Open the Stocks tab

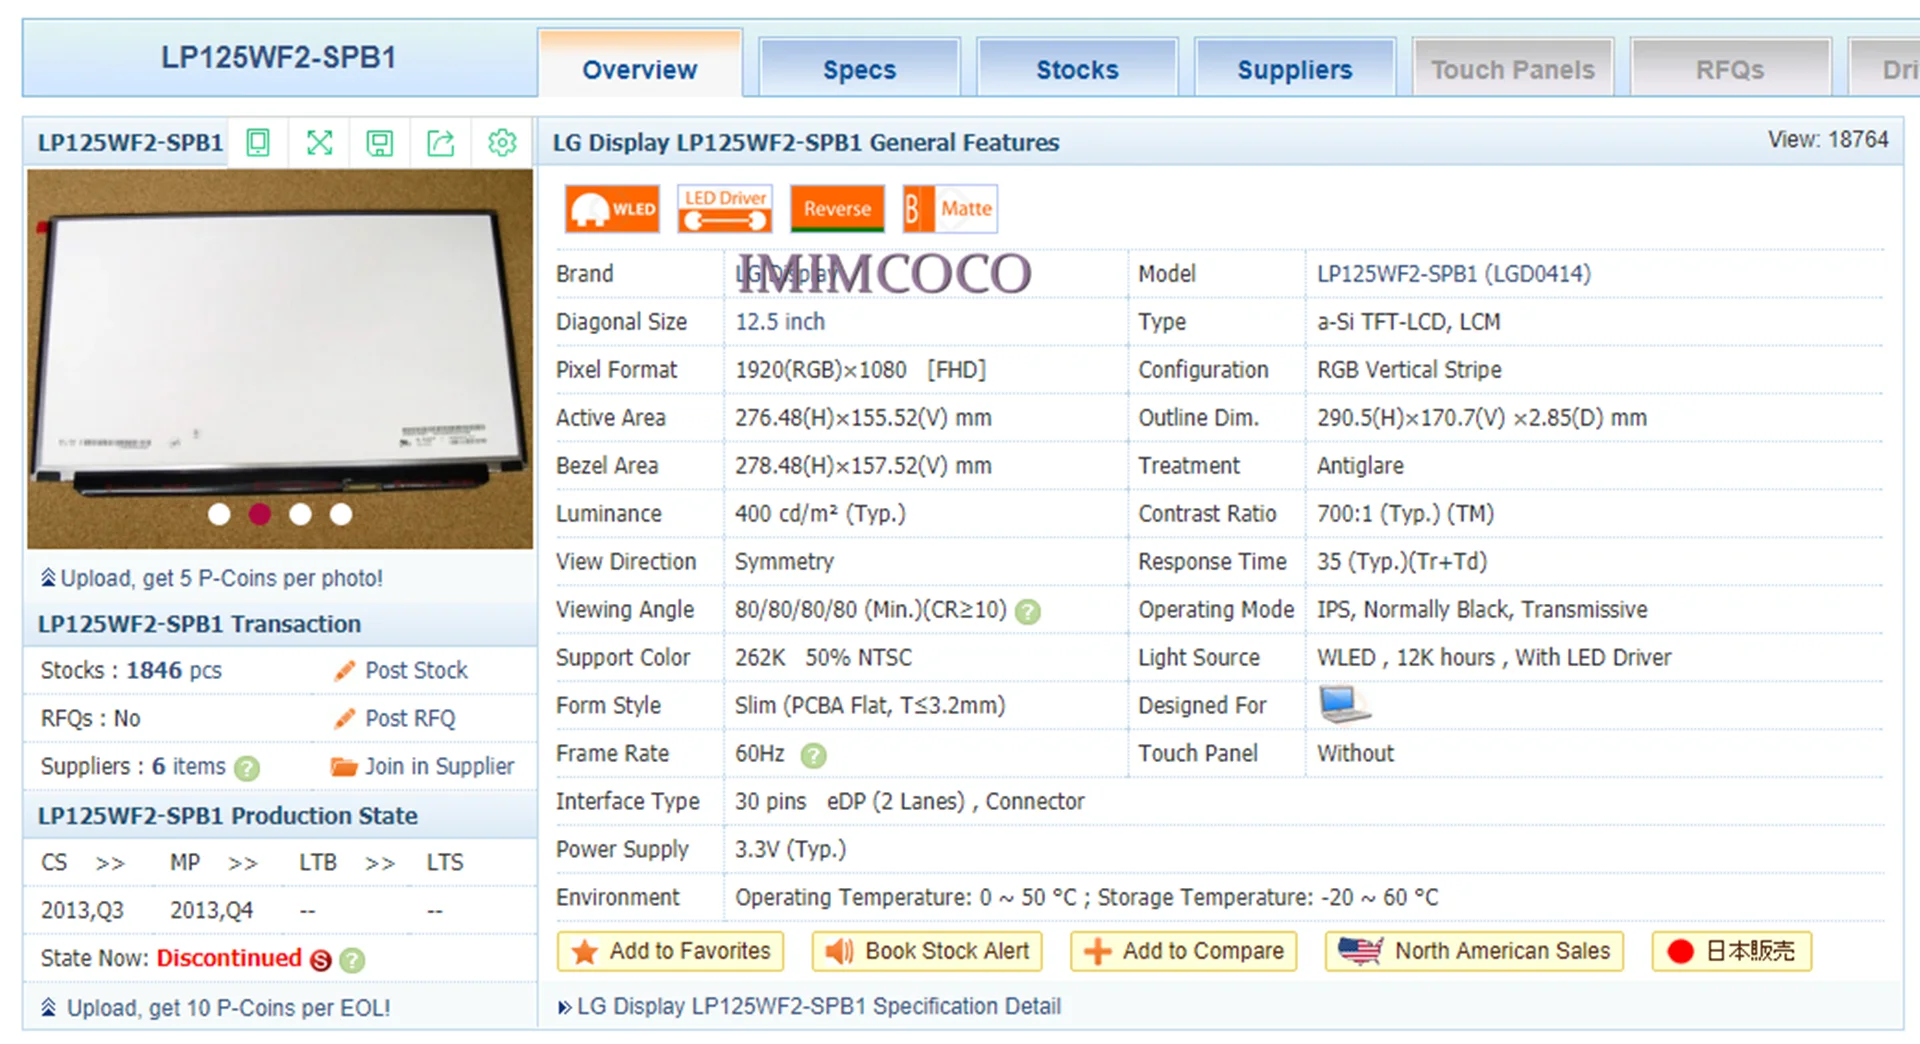(x=1077, y=68)
